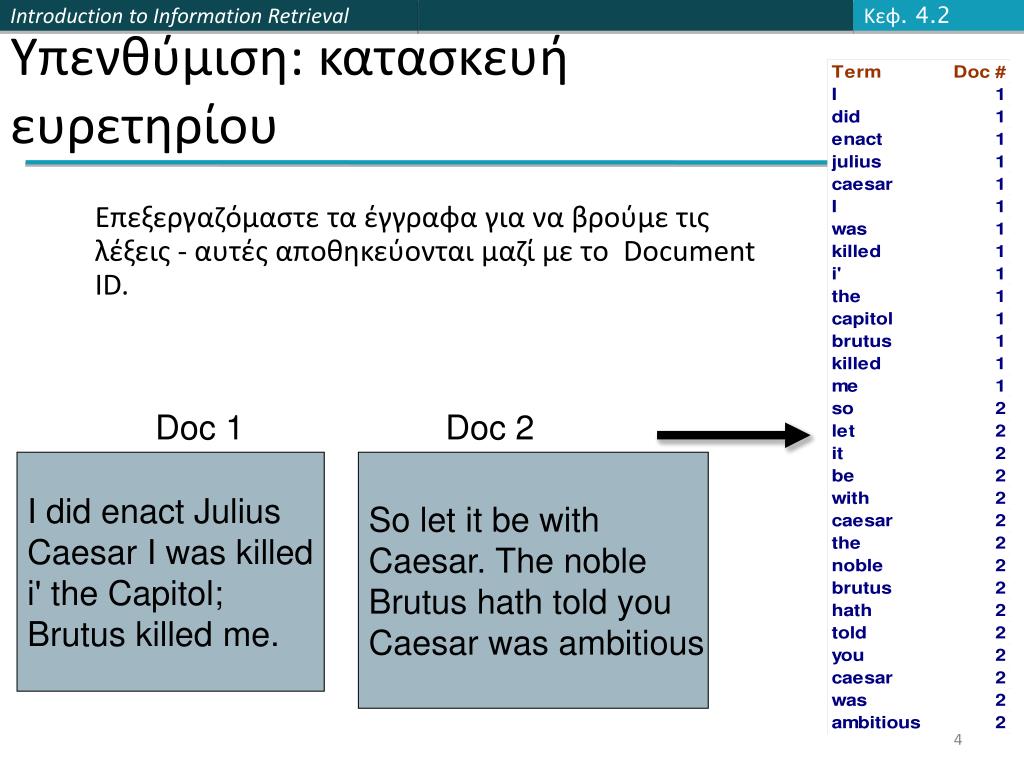Click the 'Introduction to Information Retrieval' header text

(180, 16)
